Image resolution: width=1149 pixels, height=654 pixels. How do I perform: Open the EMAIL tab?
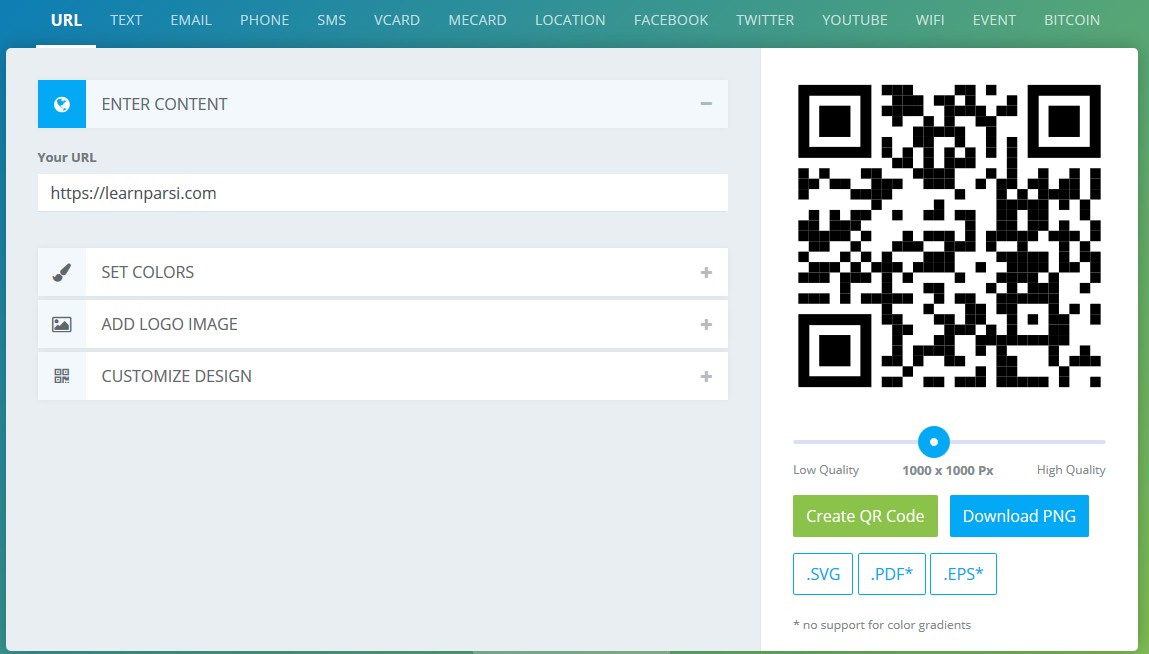click(x=191, y=21)
